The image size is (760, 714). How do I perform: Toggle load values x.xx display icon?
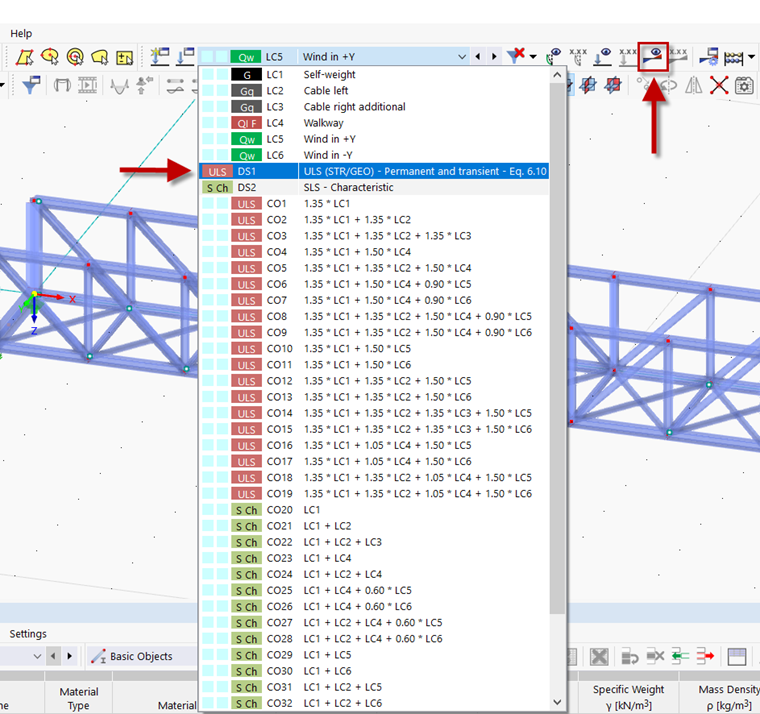pos(628,56)
